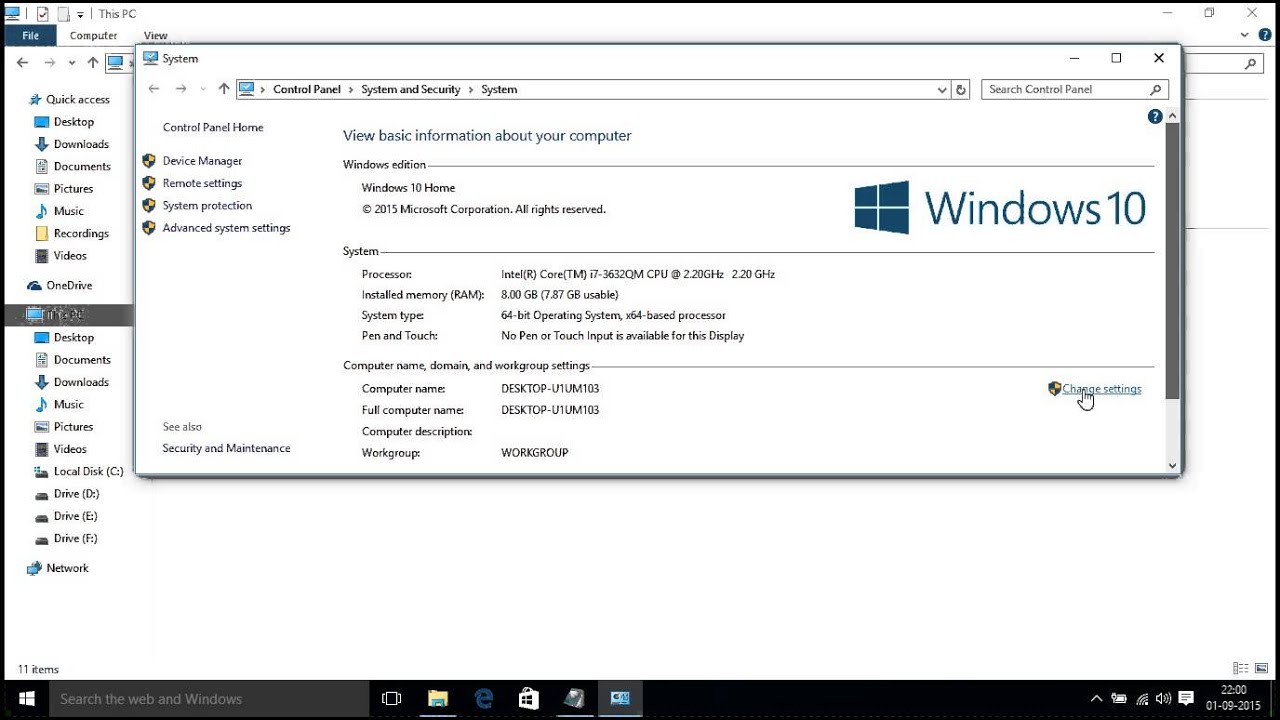Viewport: 1280px width, 720px height.
Task: Open Microsoft Edge from the taskbar
Action: pyautogui.click(x=484, y=699)
